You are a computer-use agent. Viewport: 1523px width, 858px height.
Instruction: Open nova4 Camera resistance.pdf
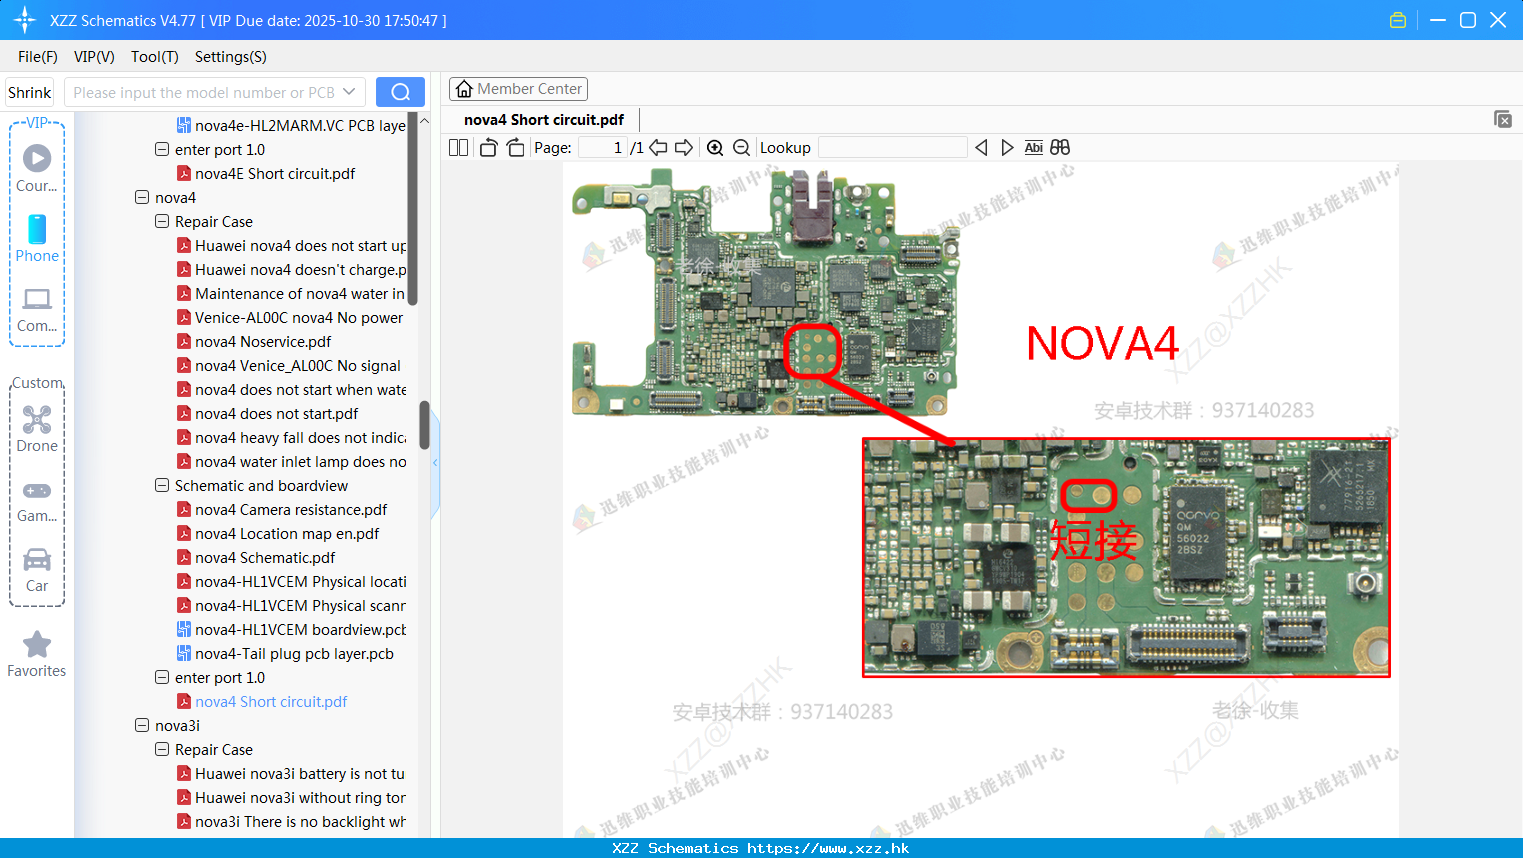(291, 510)
